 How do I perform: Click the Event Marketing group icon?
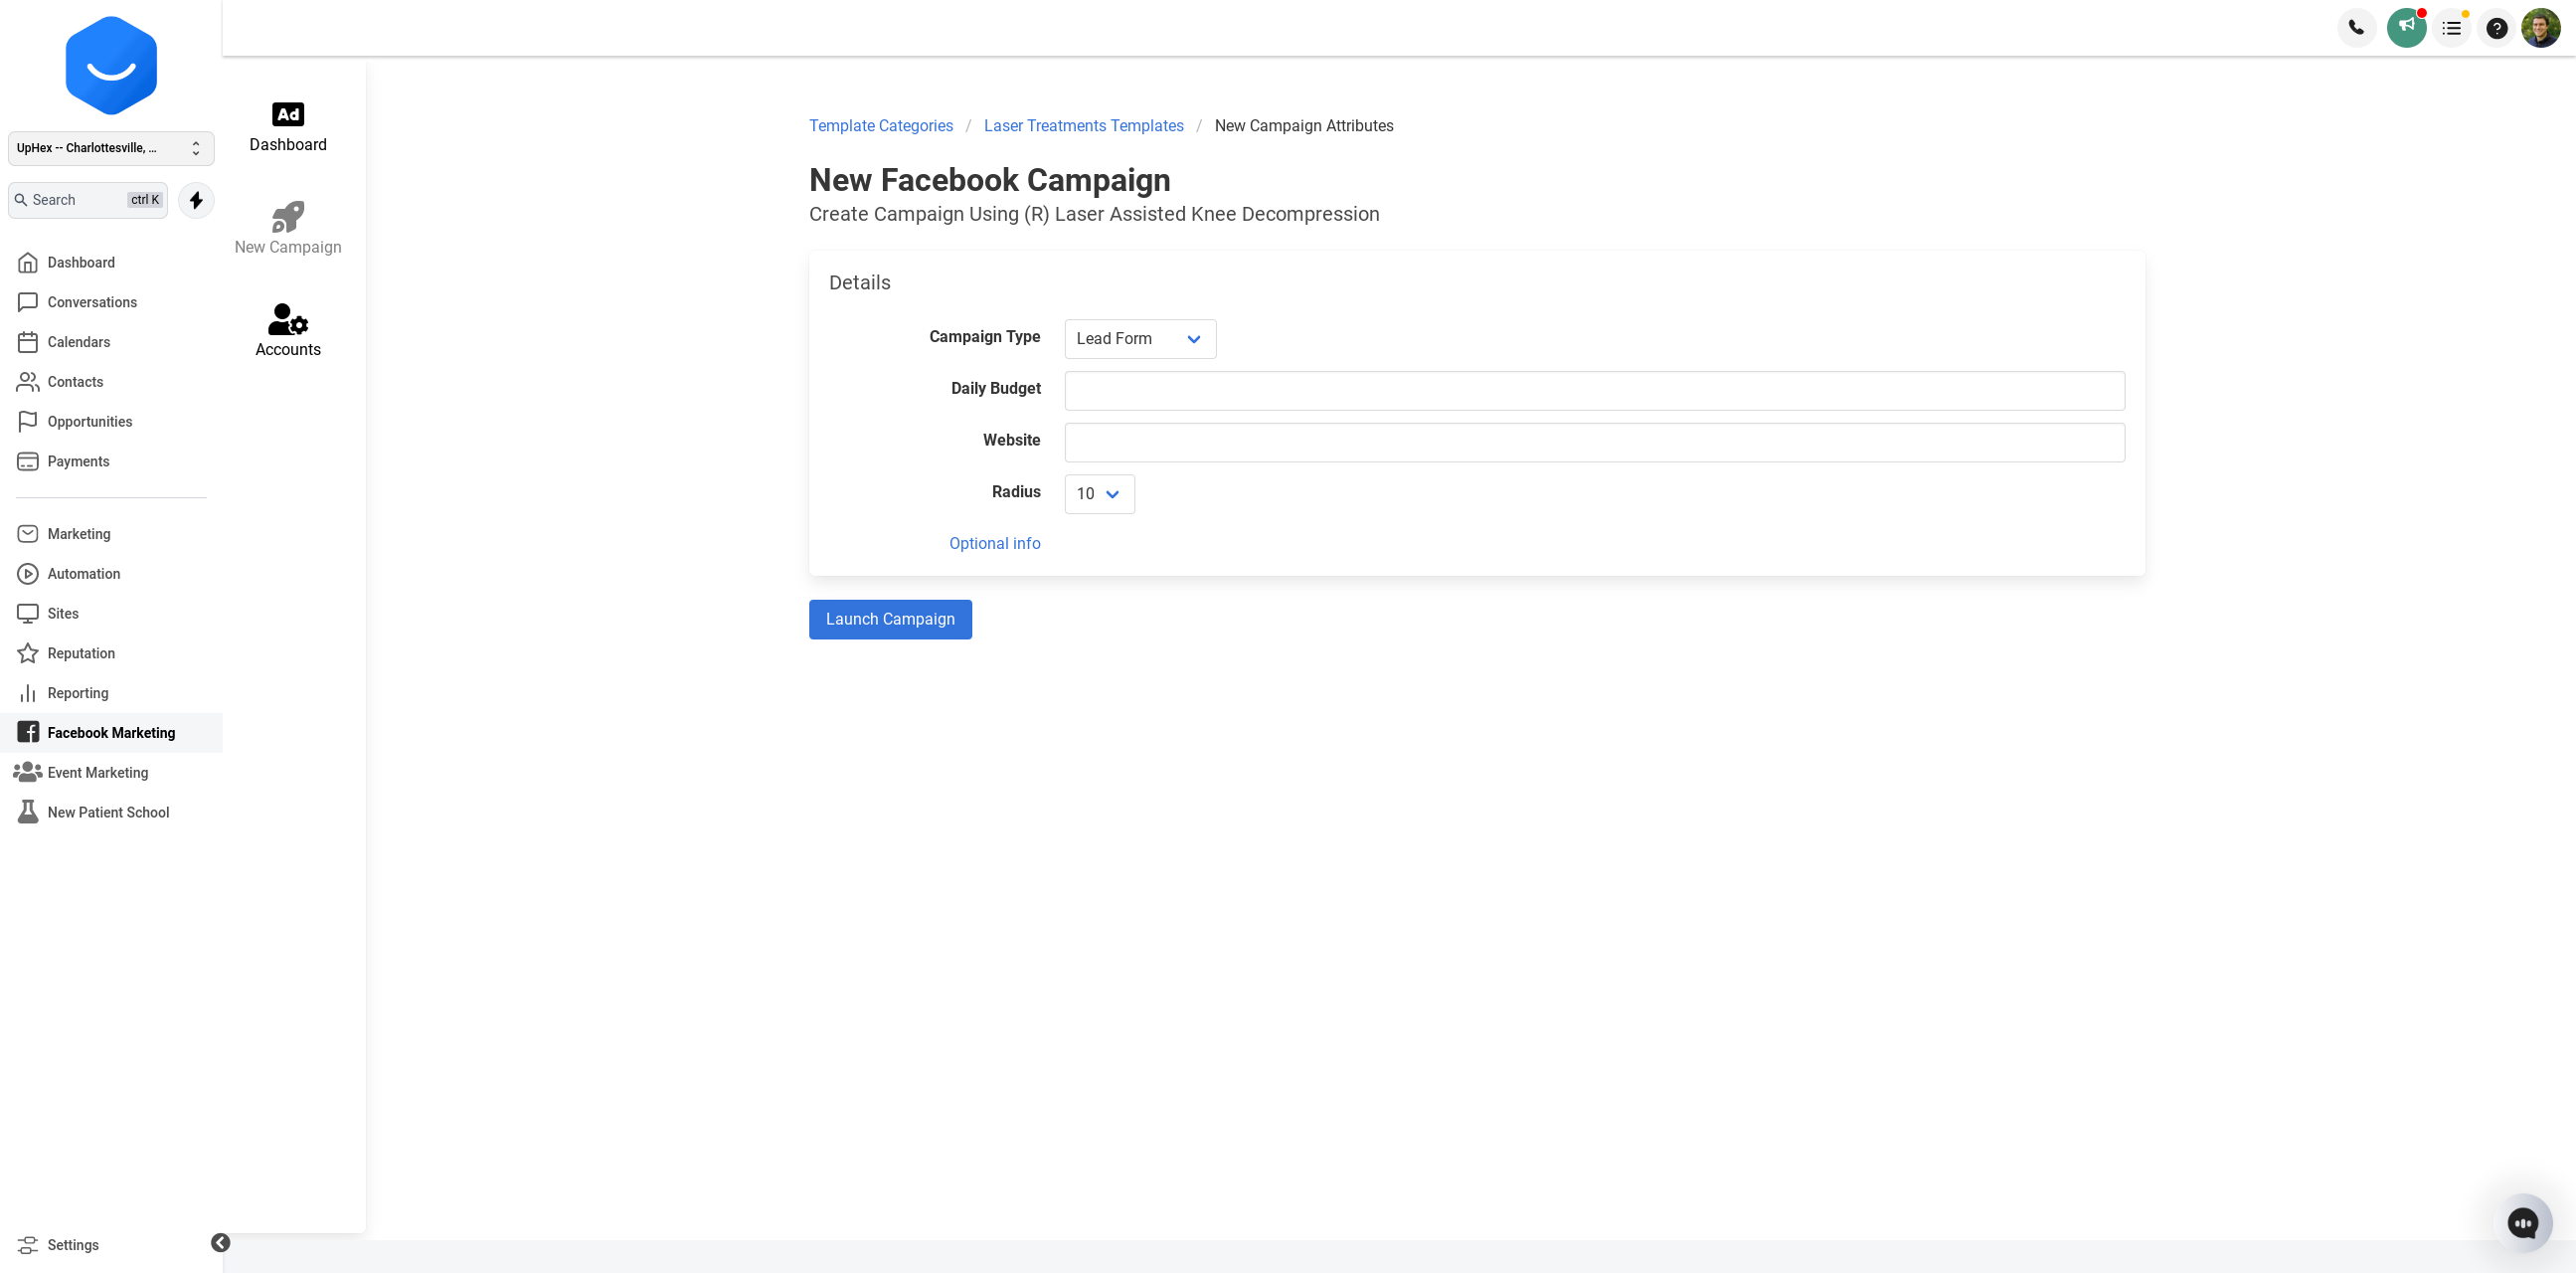(x=27, y=772)
